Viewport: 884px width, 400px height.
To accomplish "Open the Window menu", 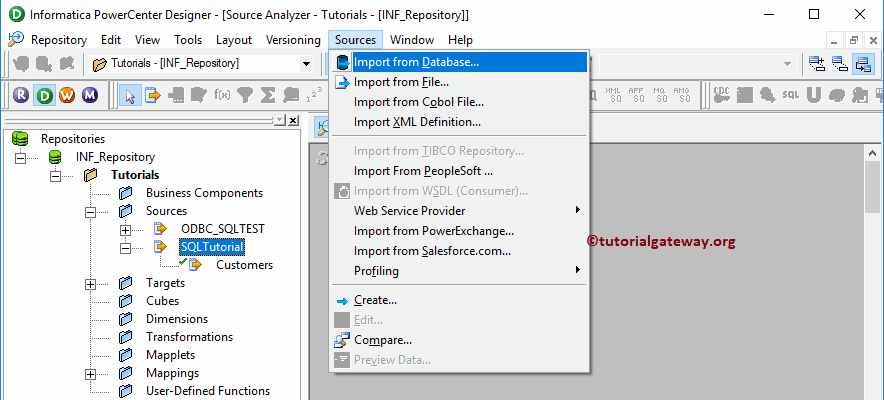I will coord(412,40).
